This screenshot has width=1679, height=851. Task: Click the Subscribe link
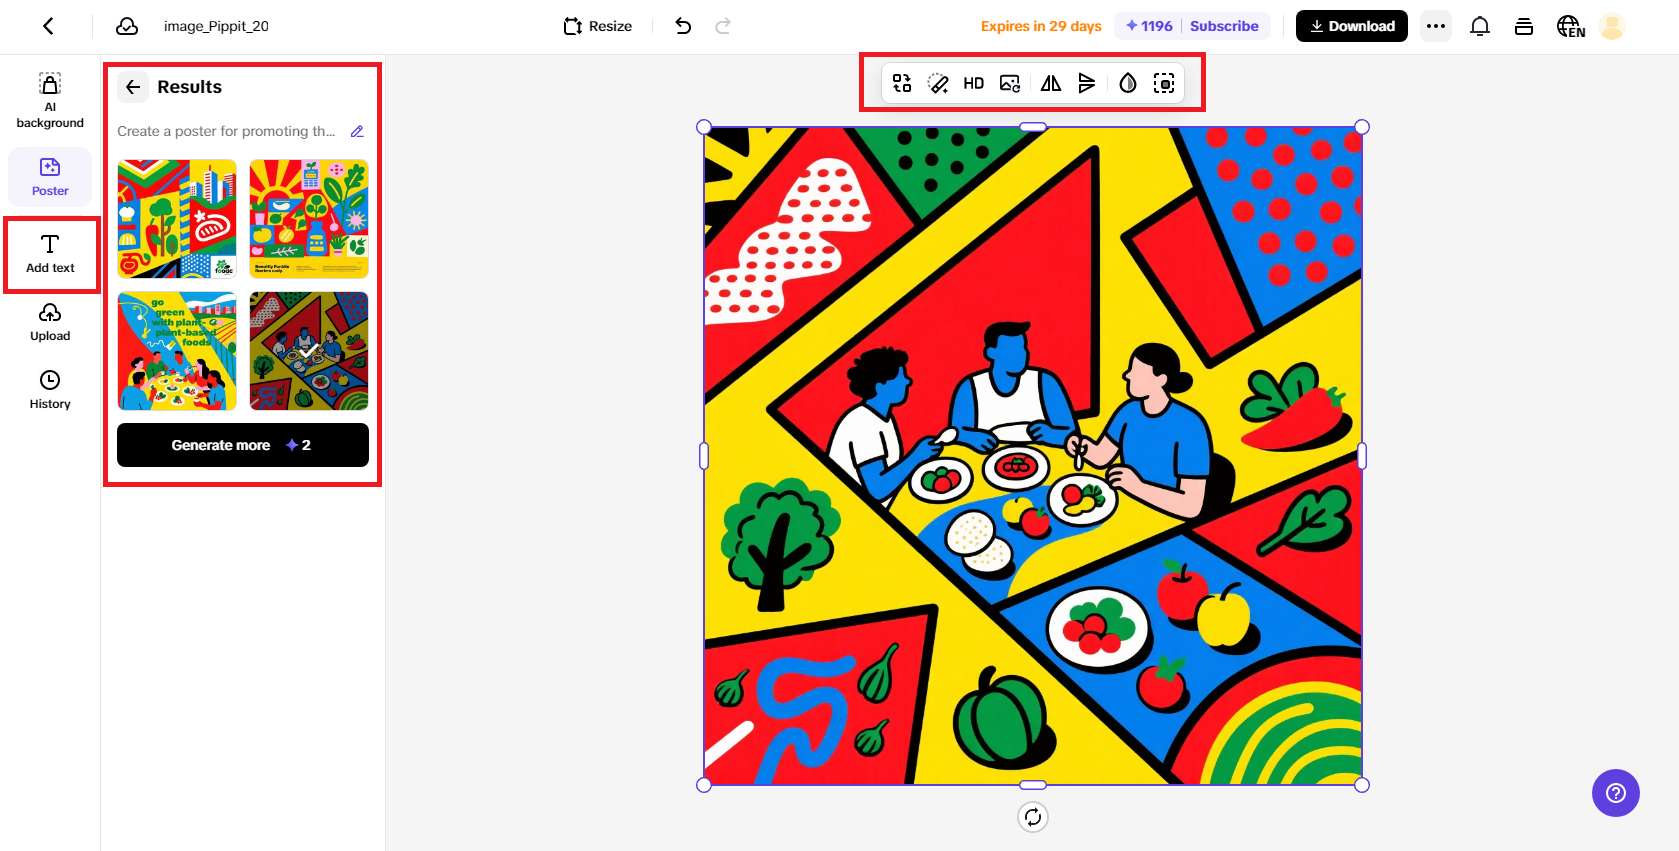pyautogui.click(x=1223, y=26)
